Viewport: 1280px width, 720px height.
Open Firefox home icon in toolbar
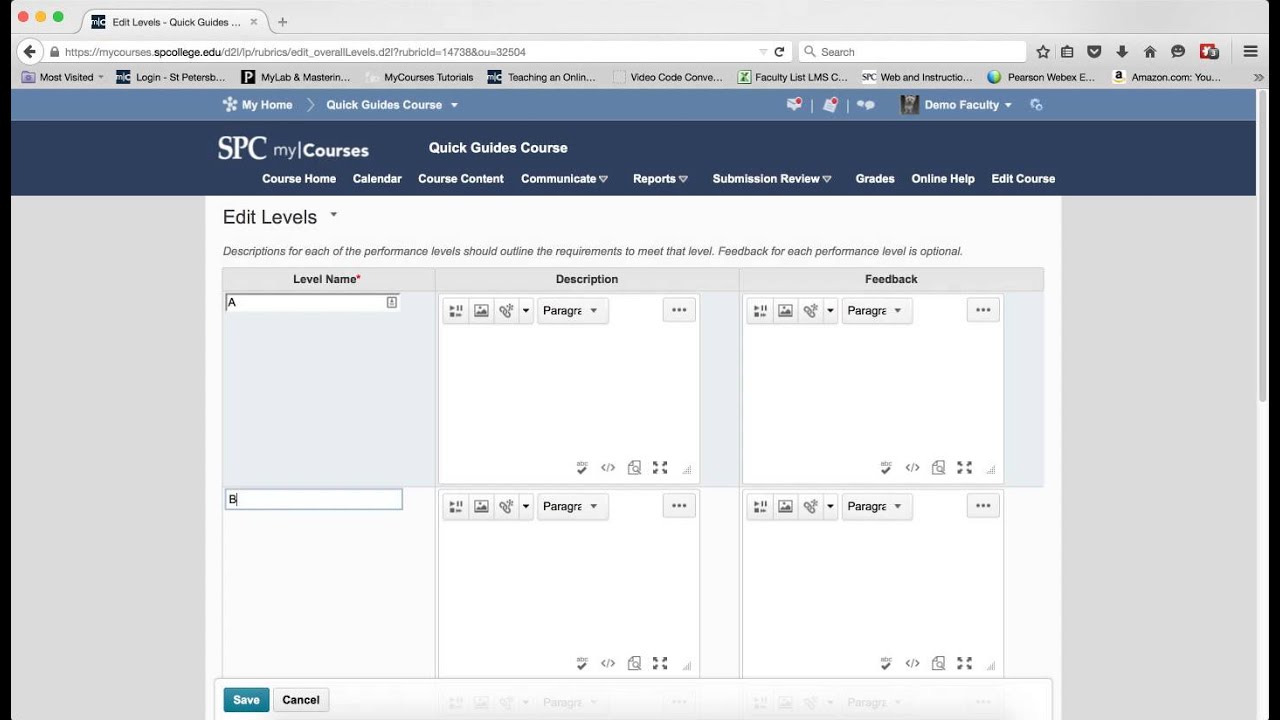[1150, 52]
